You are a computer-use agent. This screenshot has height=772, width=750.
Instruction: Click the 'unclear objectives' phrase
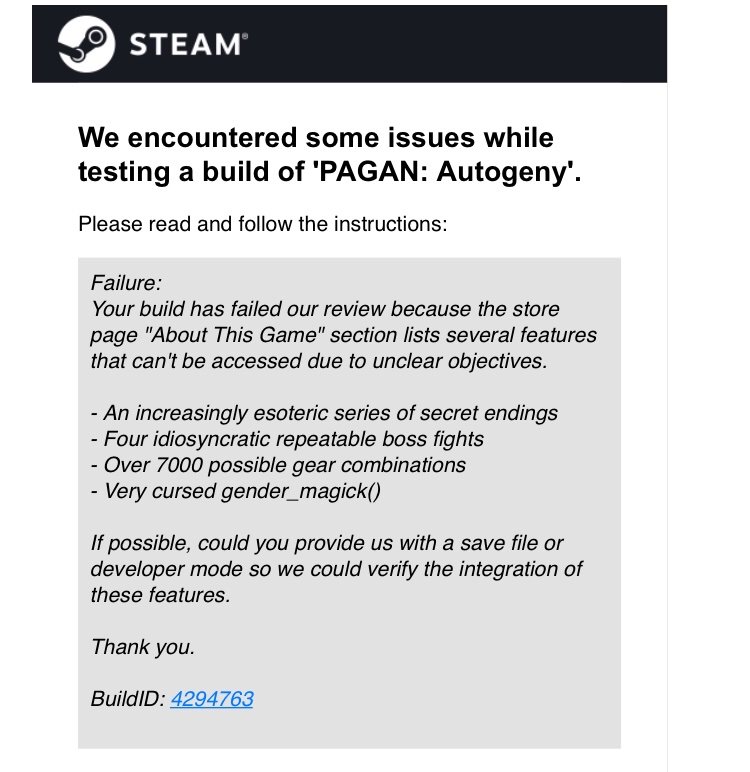tap(460, 361)
